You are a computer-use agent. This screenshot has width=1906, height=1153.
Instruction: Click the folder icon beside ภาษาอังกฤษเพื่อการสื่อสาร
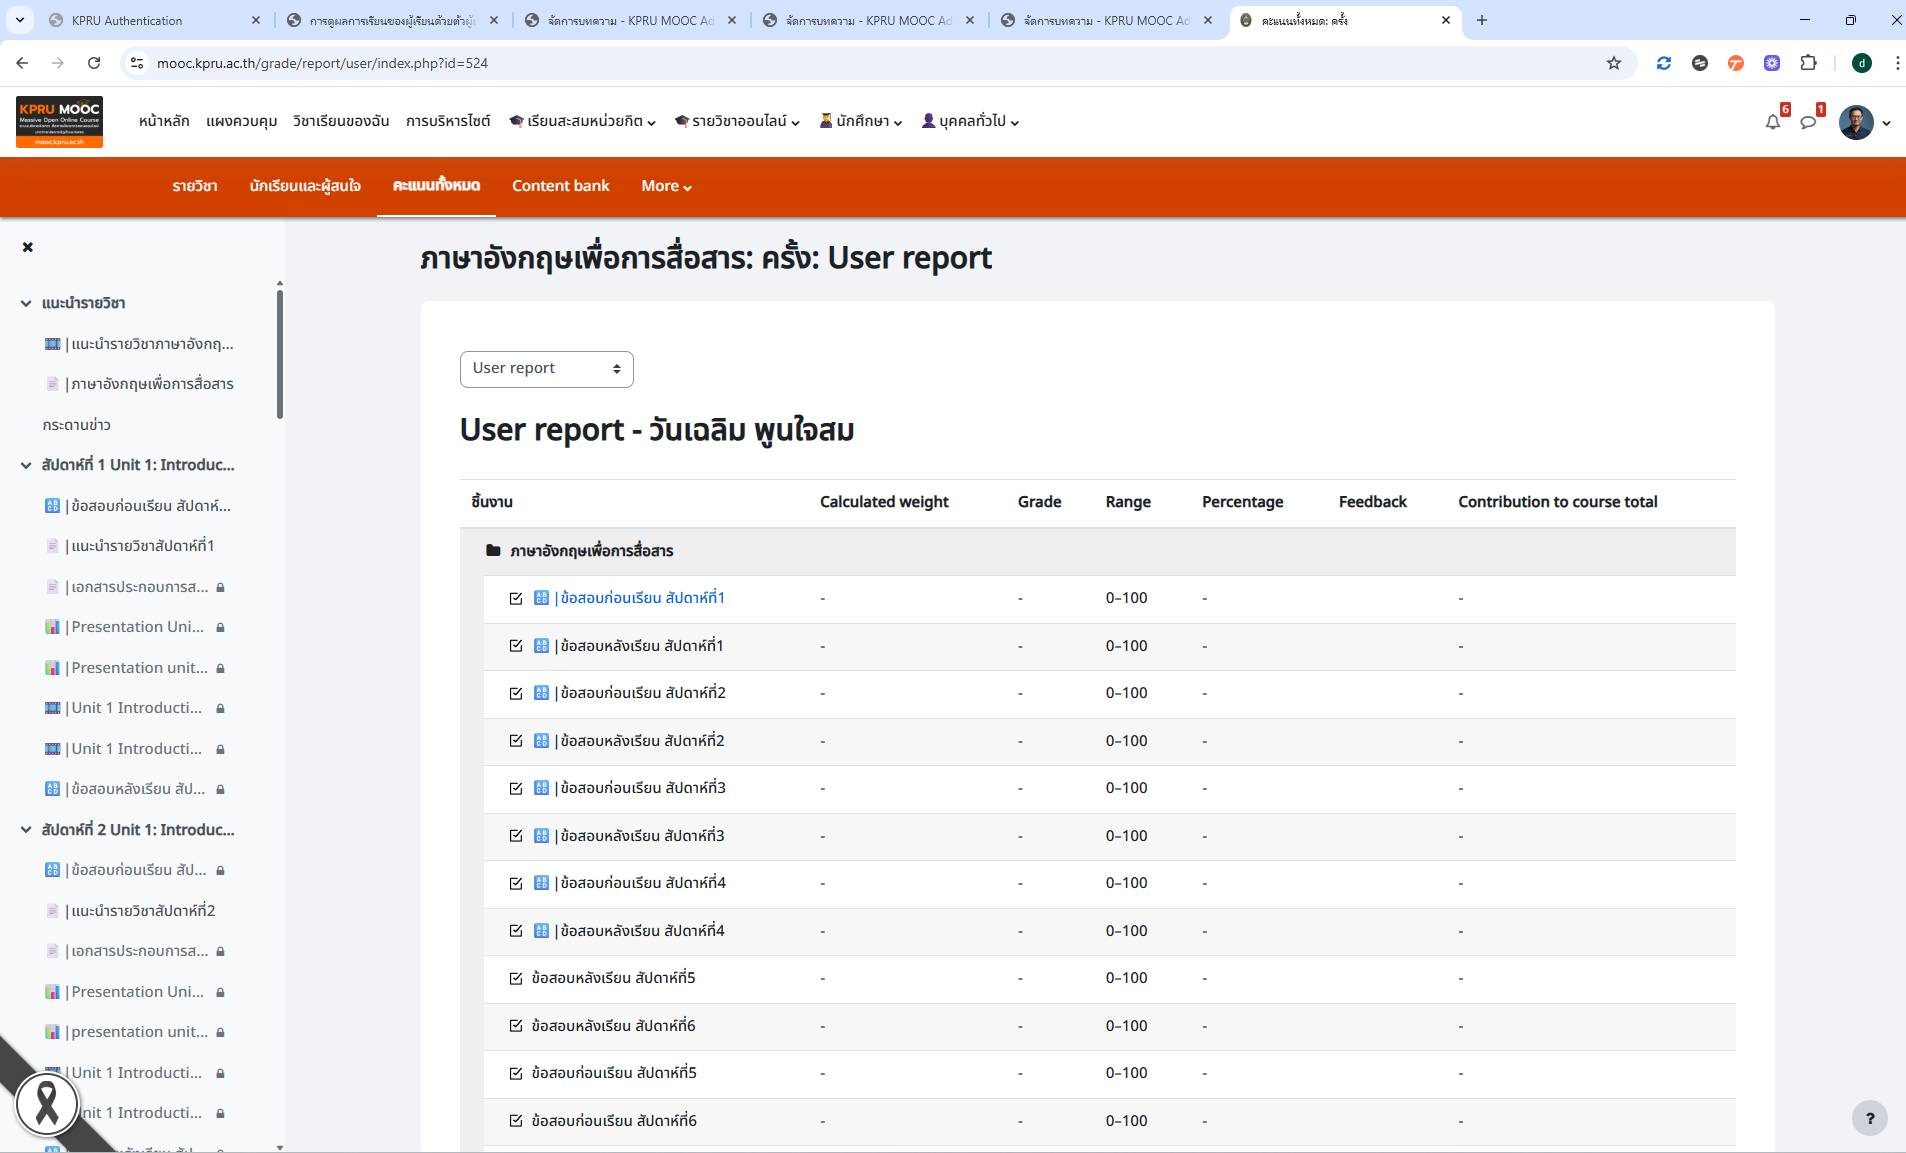tap(493, 551)
